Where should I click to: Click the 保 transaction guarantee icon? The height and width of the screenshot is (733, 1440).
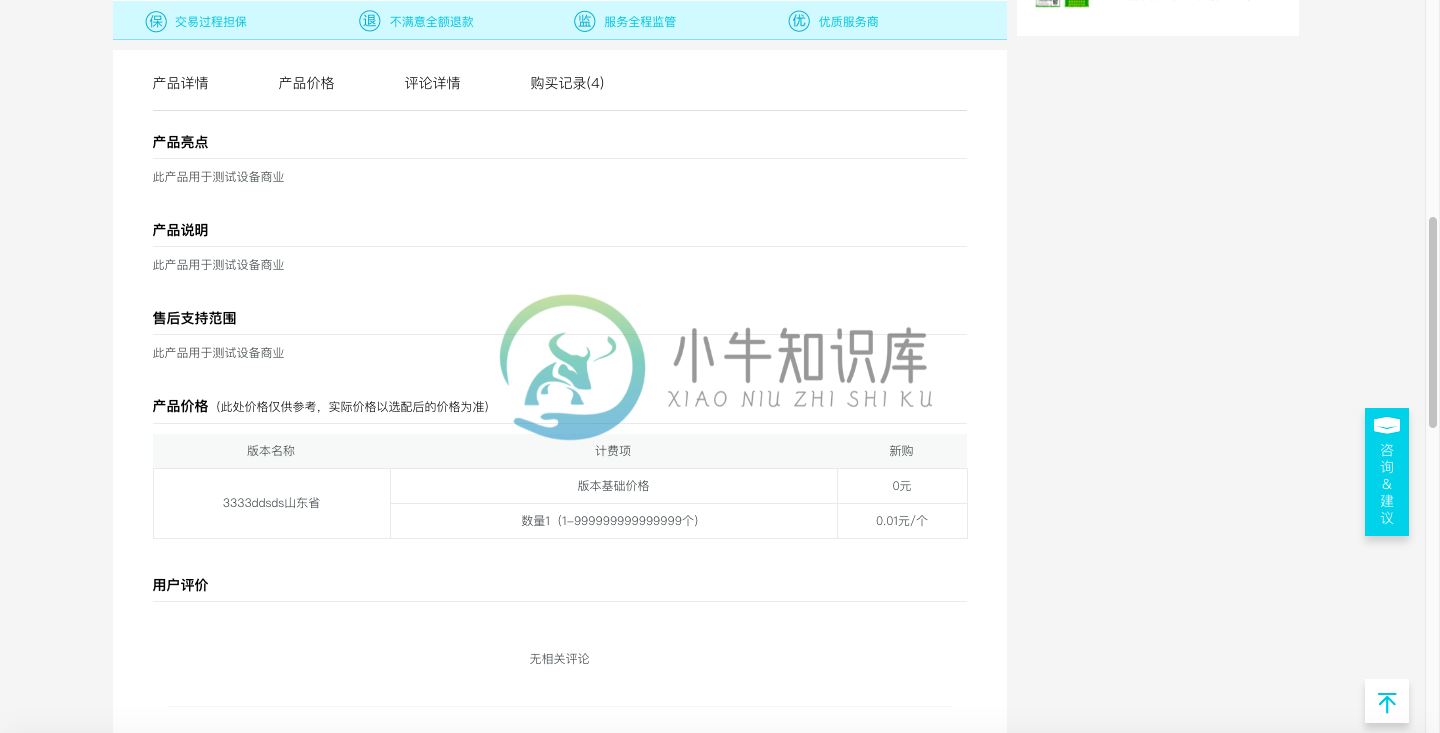click(156, 21)
